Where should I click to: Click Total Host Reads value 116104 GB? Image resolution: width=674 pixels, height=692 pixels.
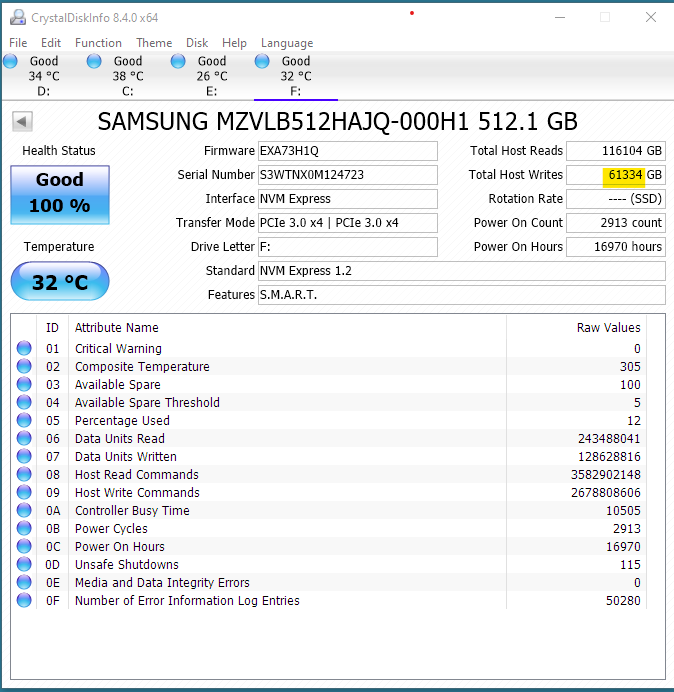point(616,151)
